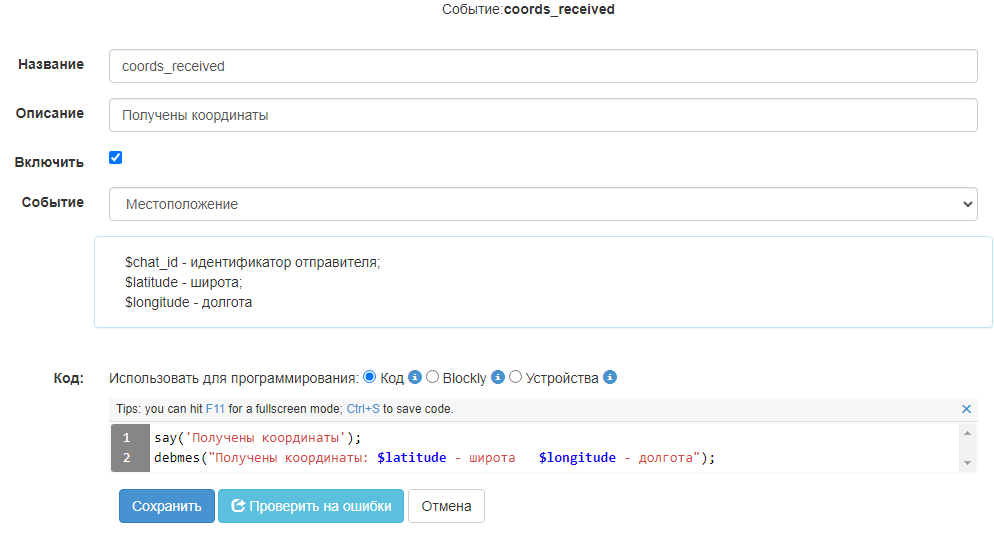Click the code editor scroll-down arrow

[x=967, y=464]
